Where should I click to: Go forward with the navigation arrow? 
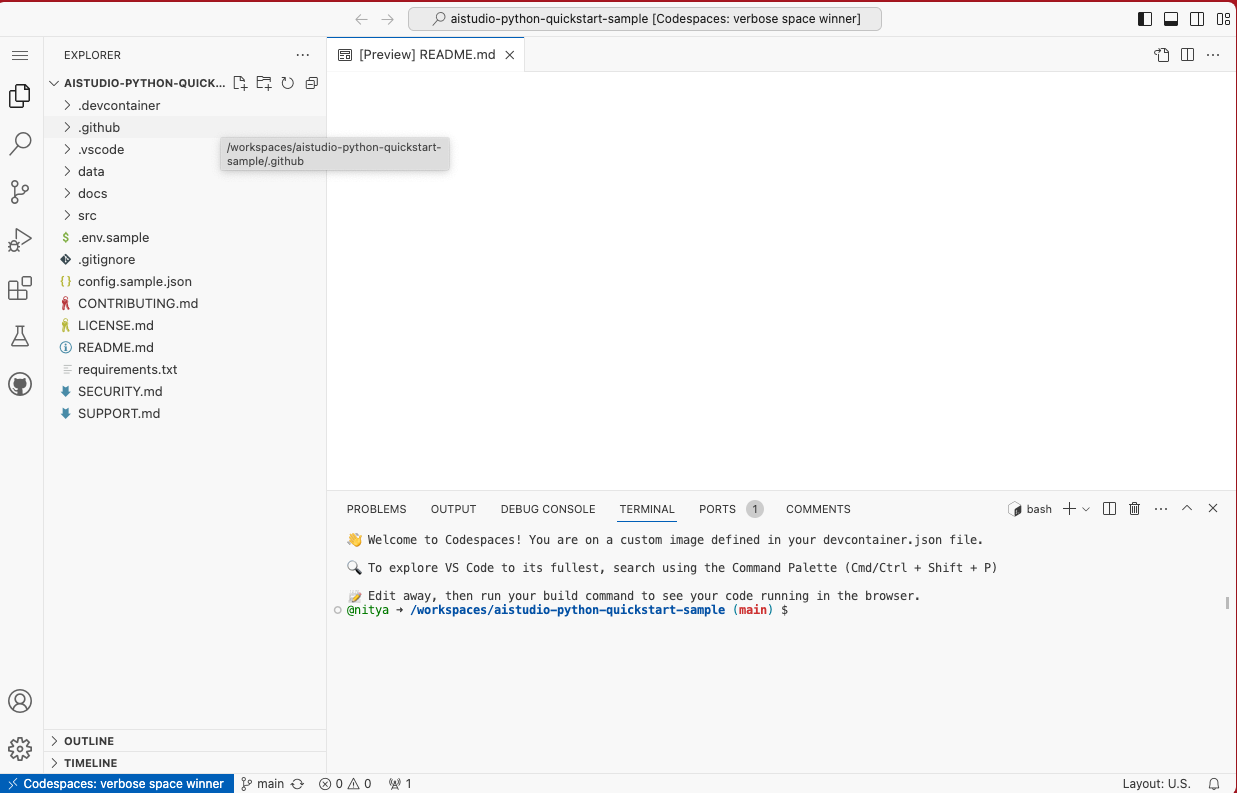[388, 19]
